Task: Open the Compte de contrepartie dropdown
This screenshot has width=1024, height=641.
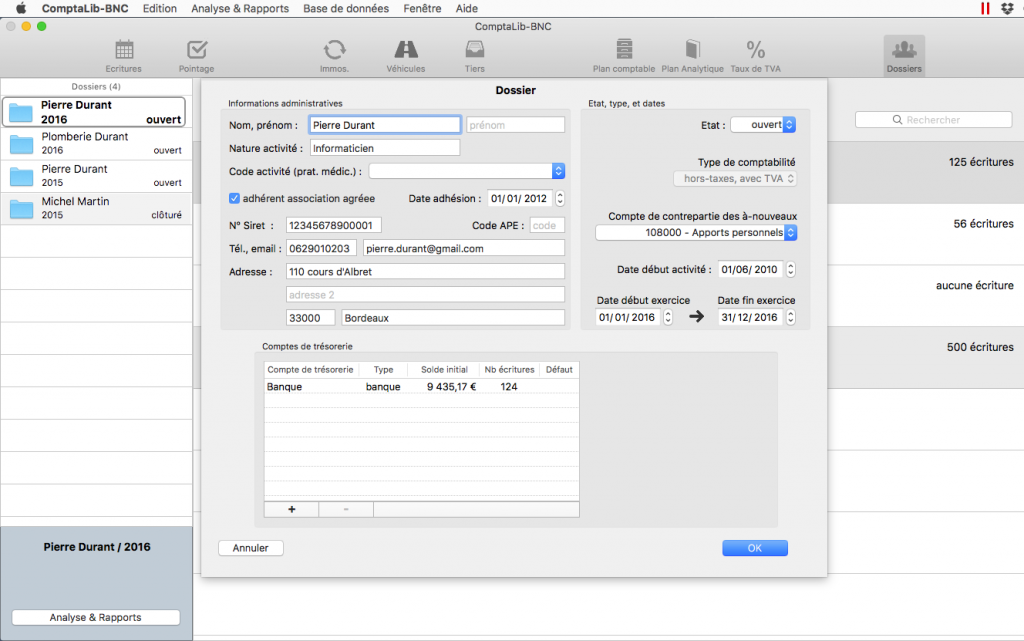Action: pos(696,232)
